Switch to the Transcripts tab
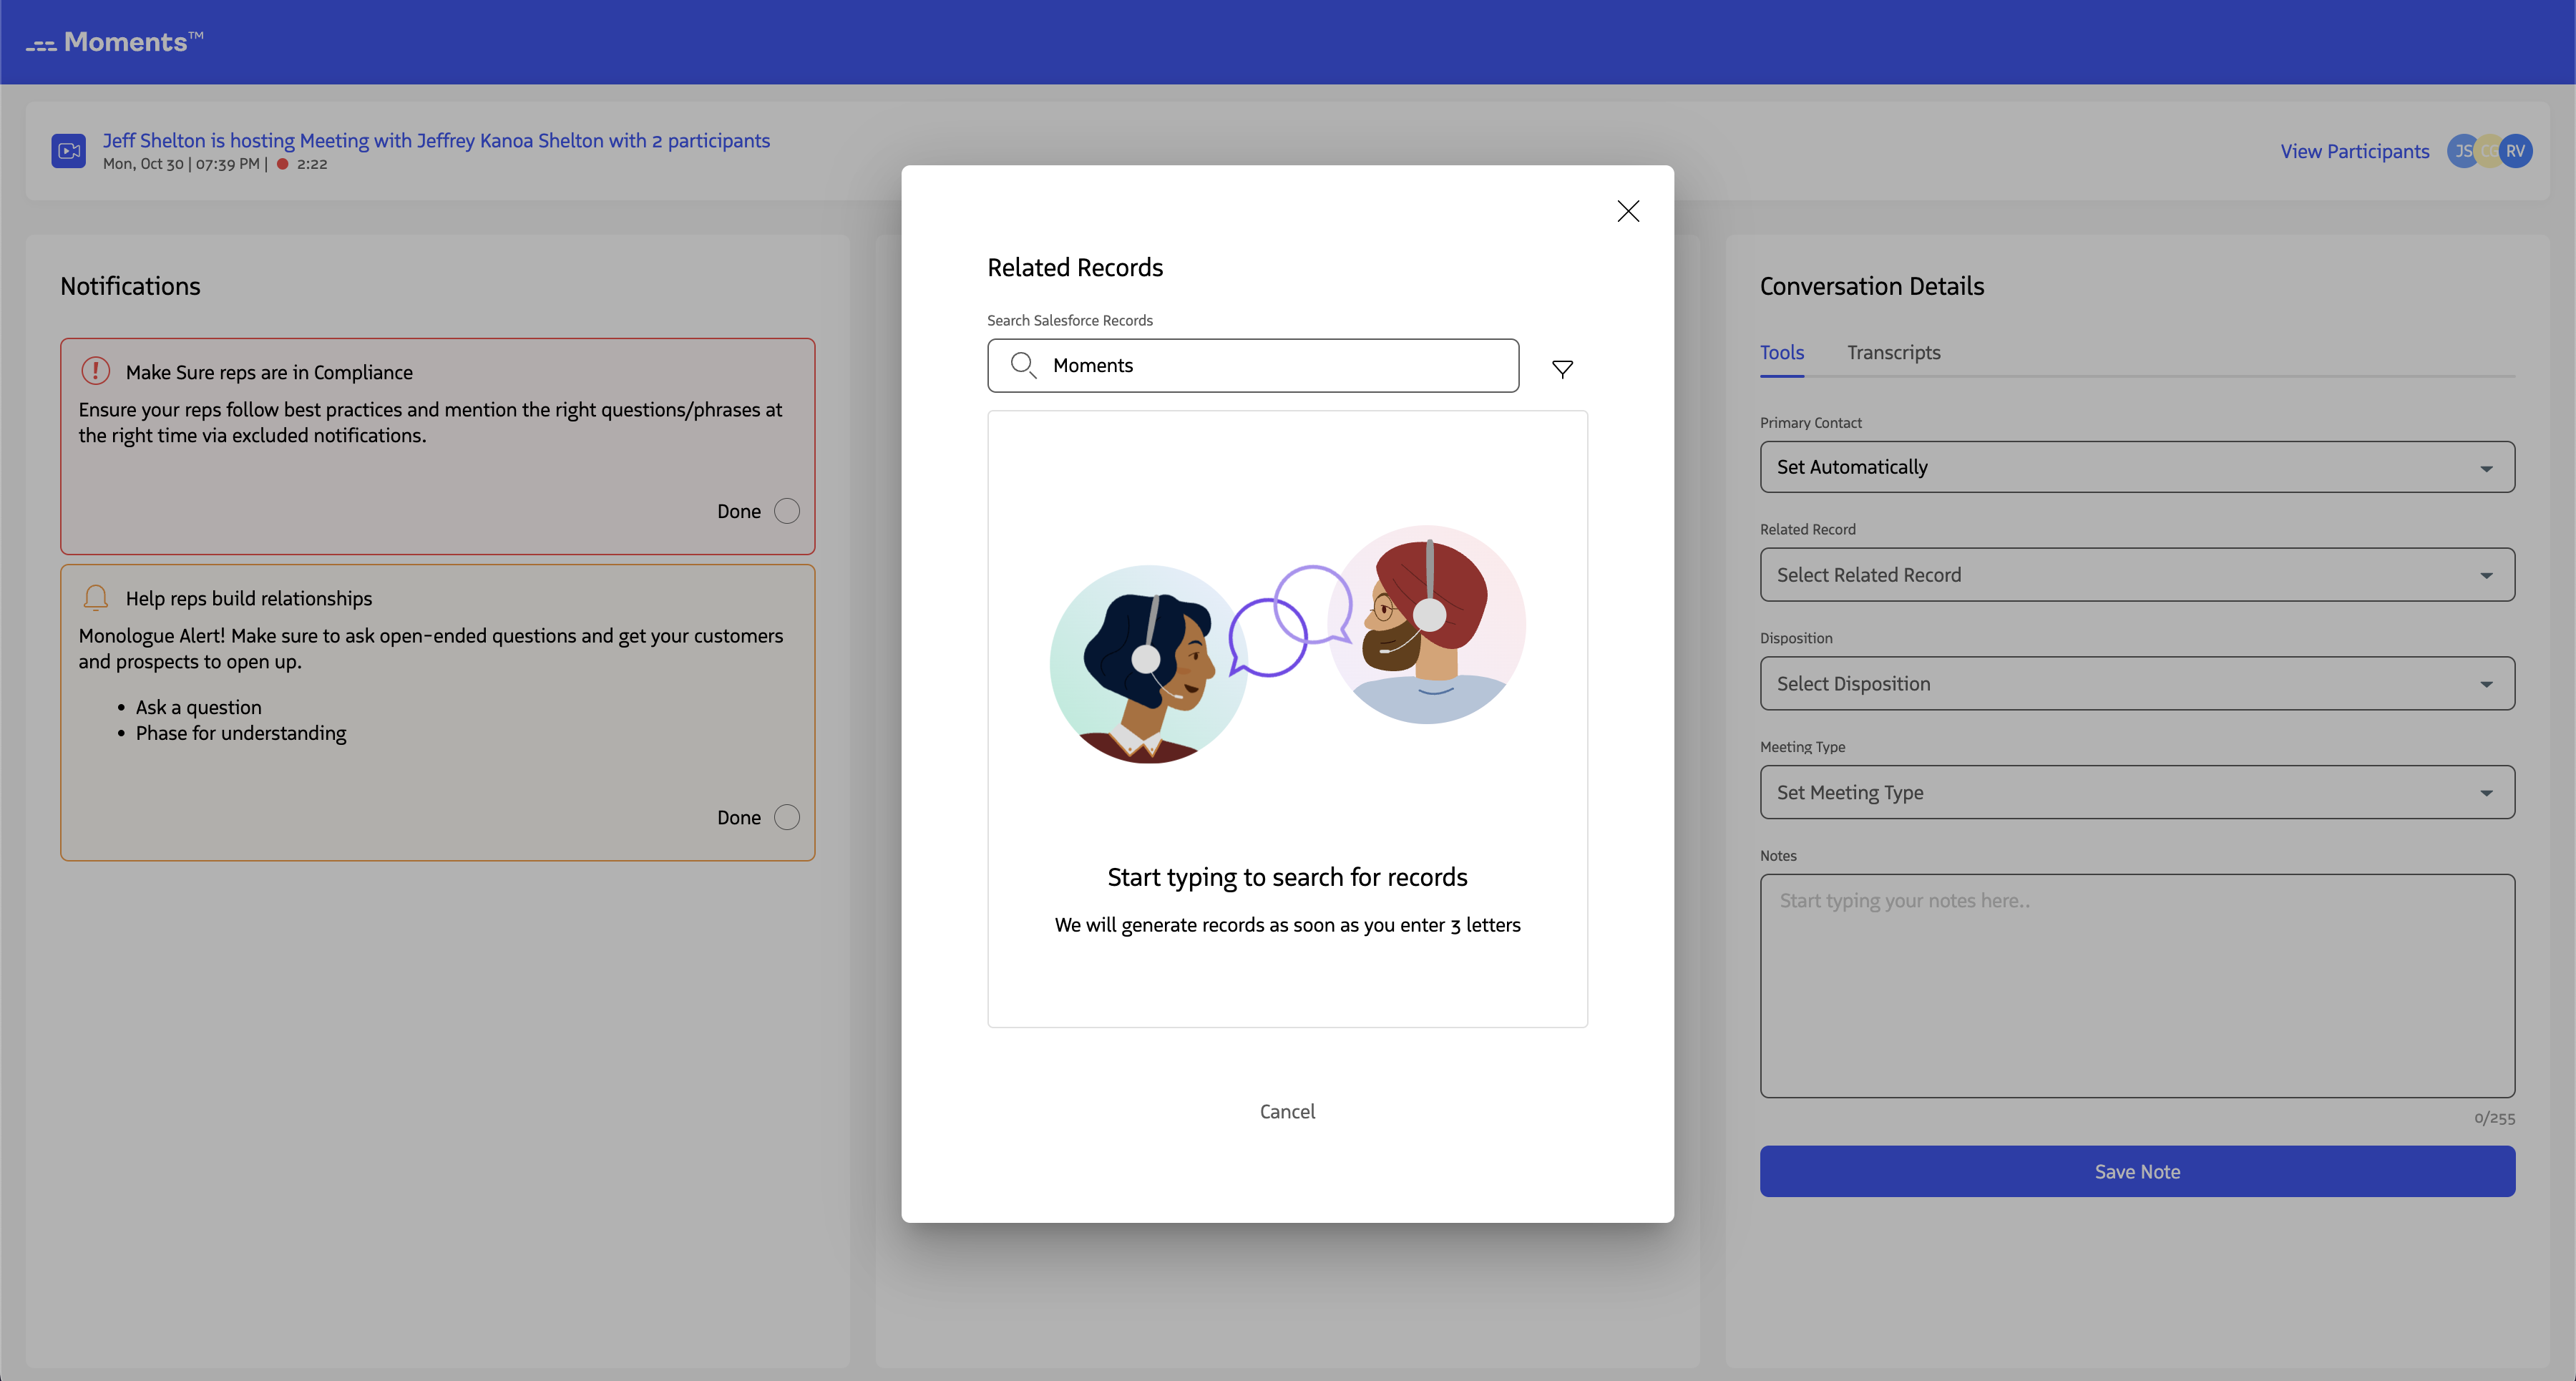 click(1893, 352)
